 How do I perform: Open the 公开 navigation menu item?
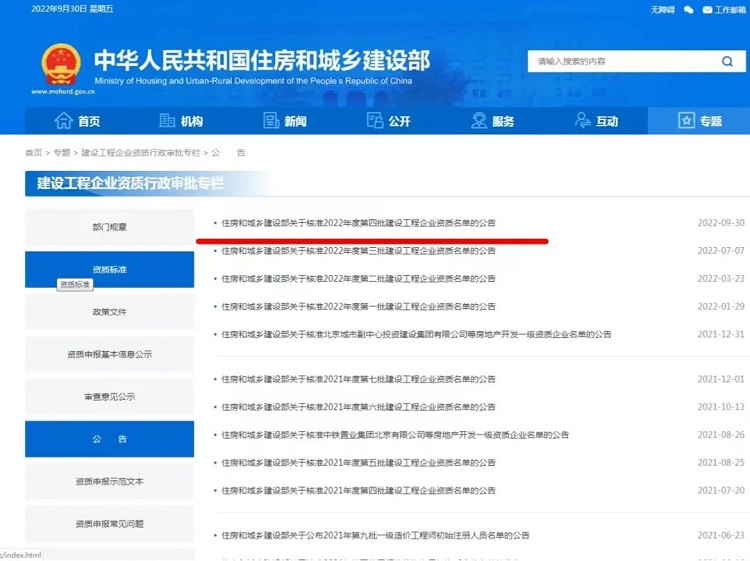pyautogui.click(x=389, y=121)
